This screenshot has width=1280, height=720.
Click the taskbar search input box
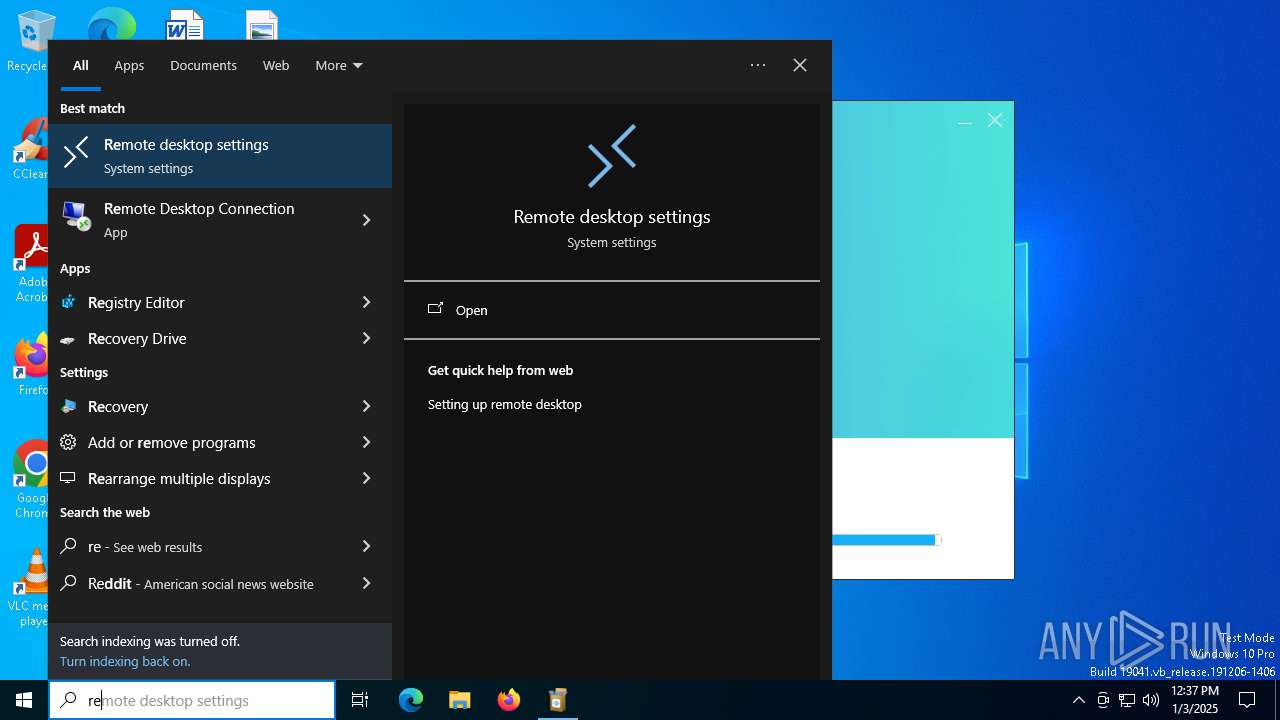click(192, 700)
